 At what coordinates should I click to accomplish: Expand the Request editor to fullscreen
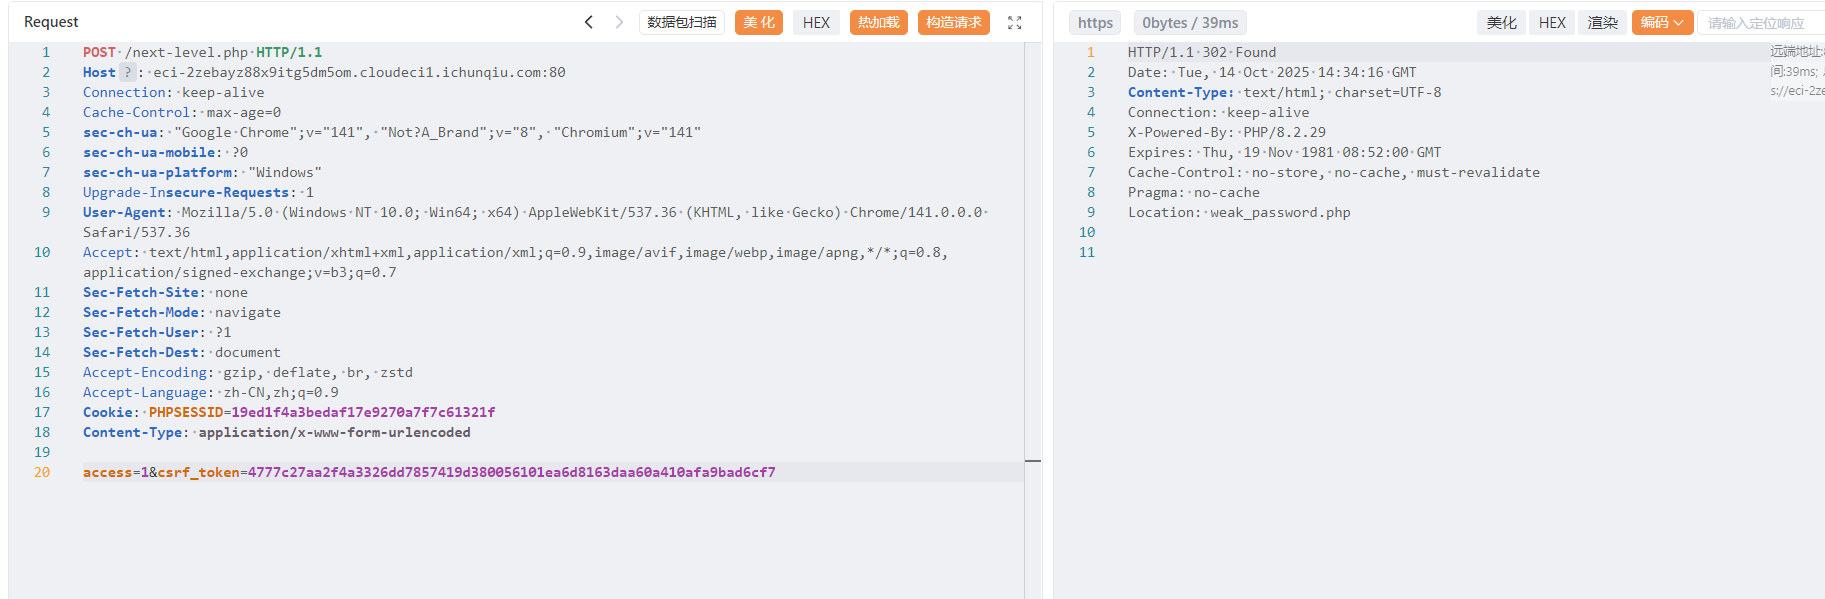pos(1014,23)
